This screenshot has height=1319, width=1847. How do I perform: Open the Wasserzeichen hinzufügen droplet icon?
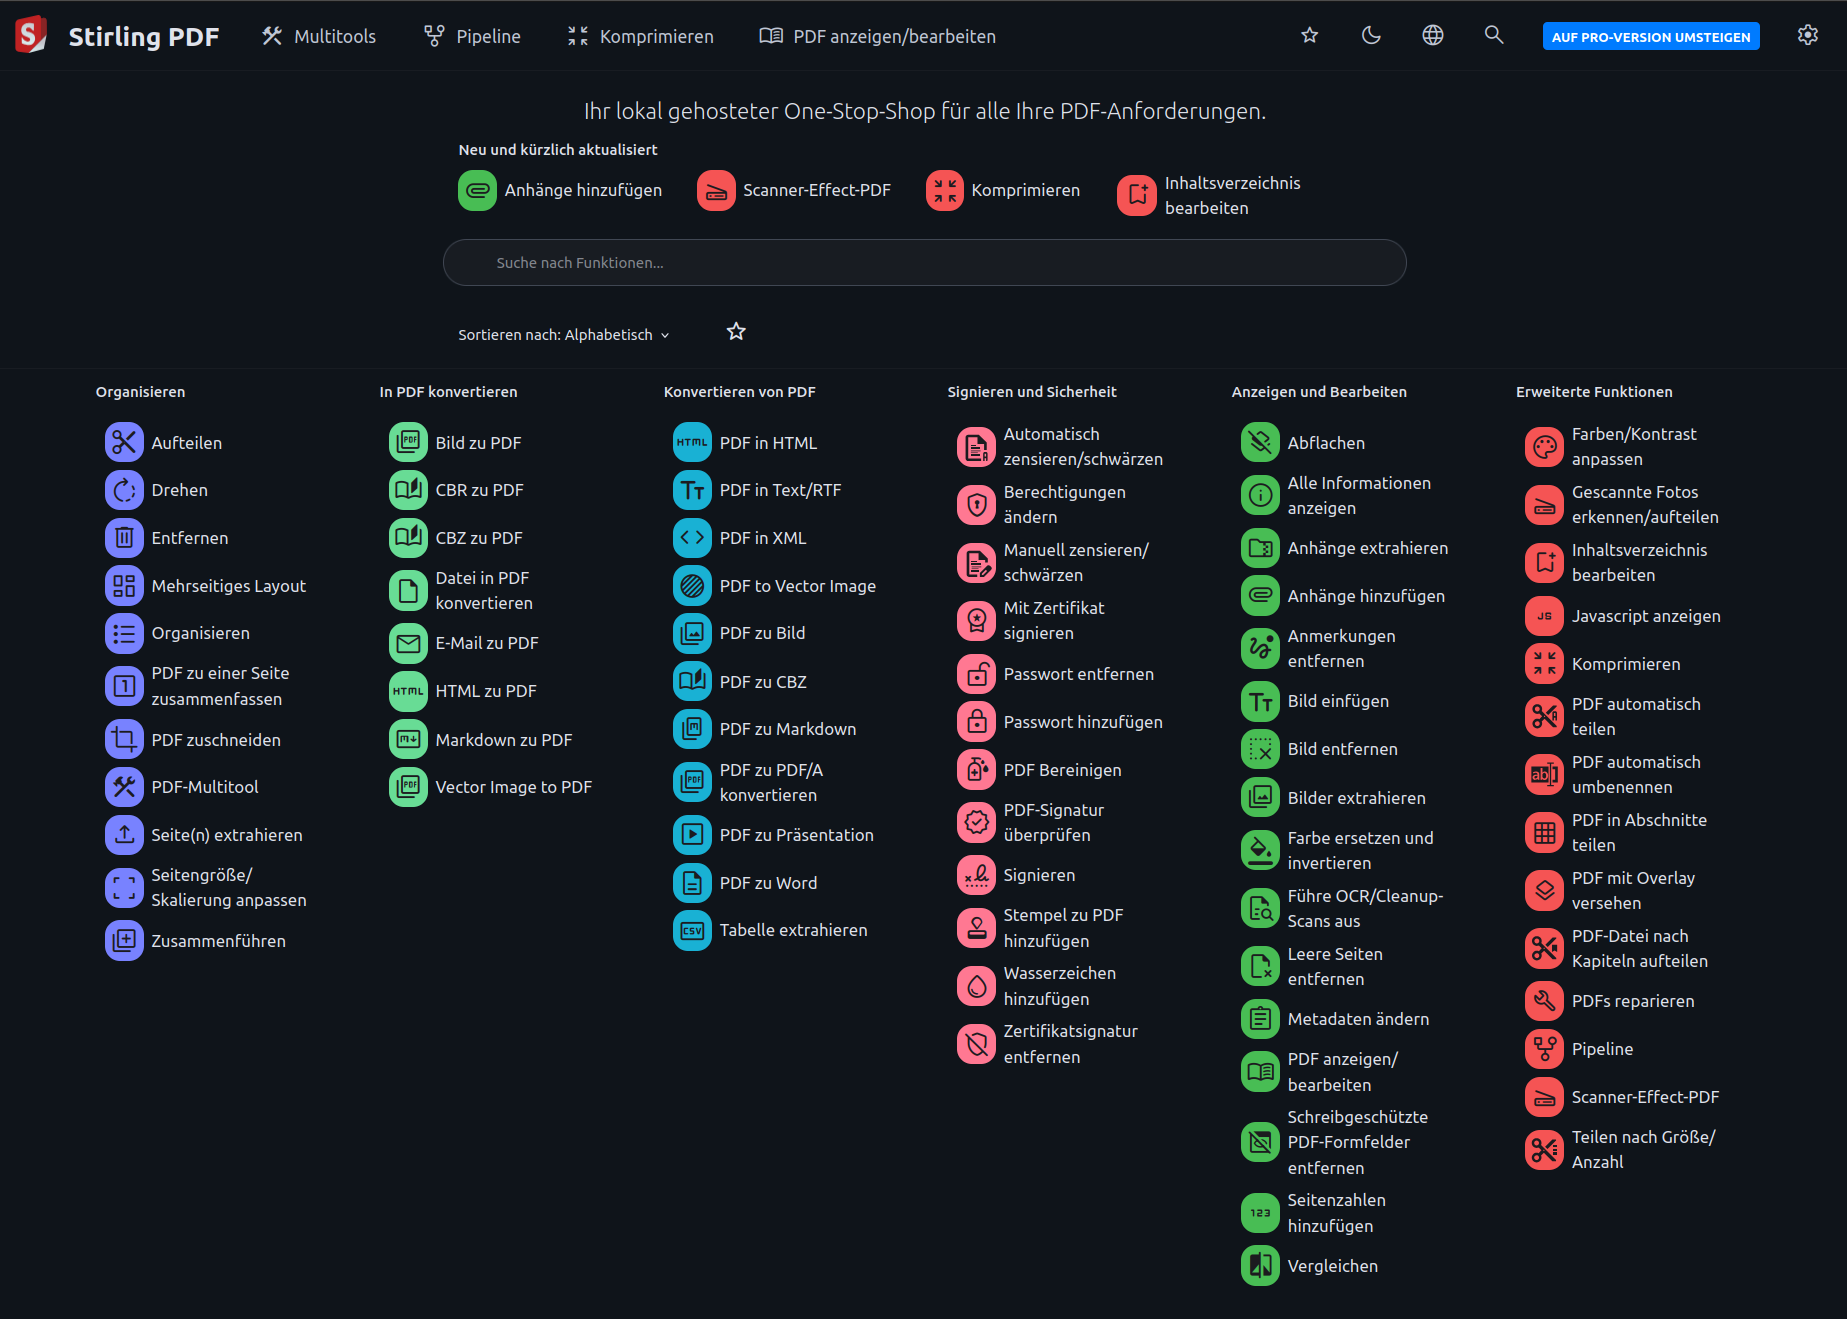coord(976,986)
